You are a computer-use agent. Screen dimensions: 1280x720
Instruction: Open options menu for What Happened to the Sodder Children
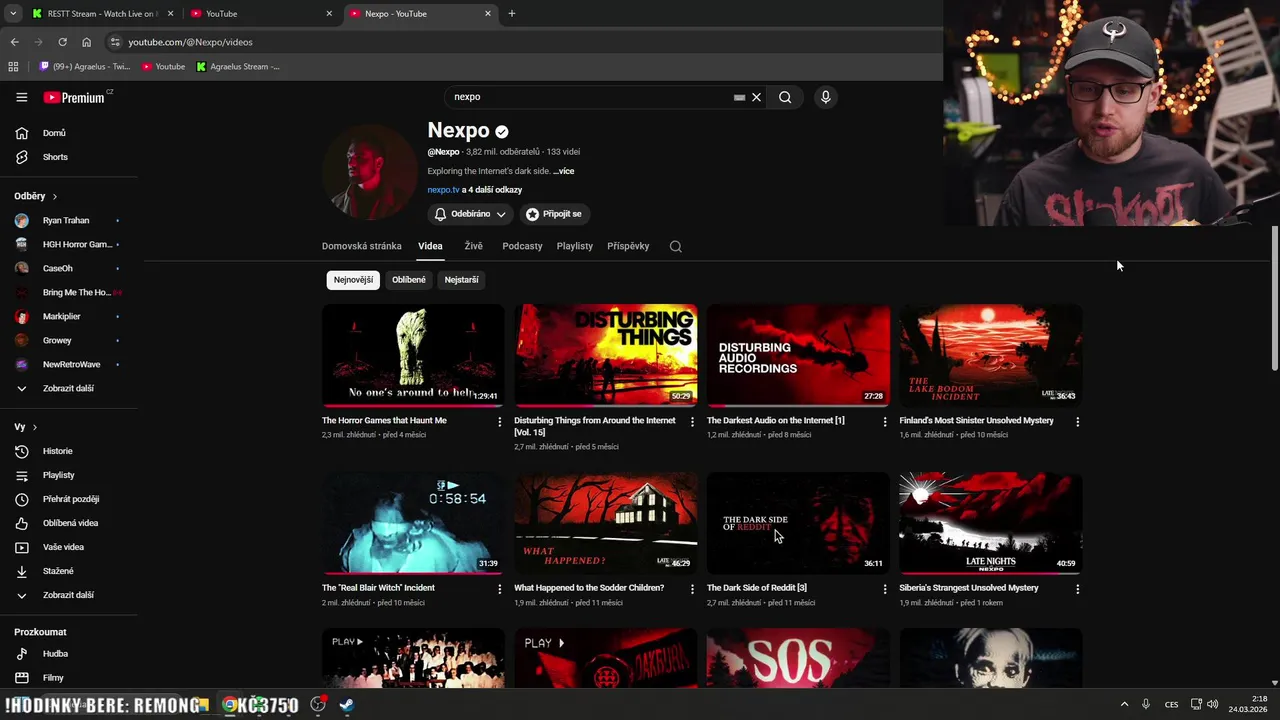[692, 589]
